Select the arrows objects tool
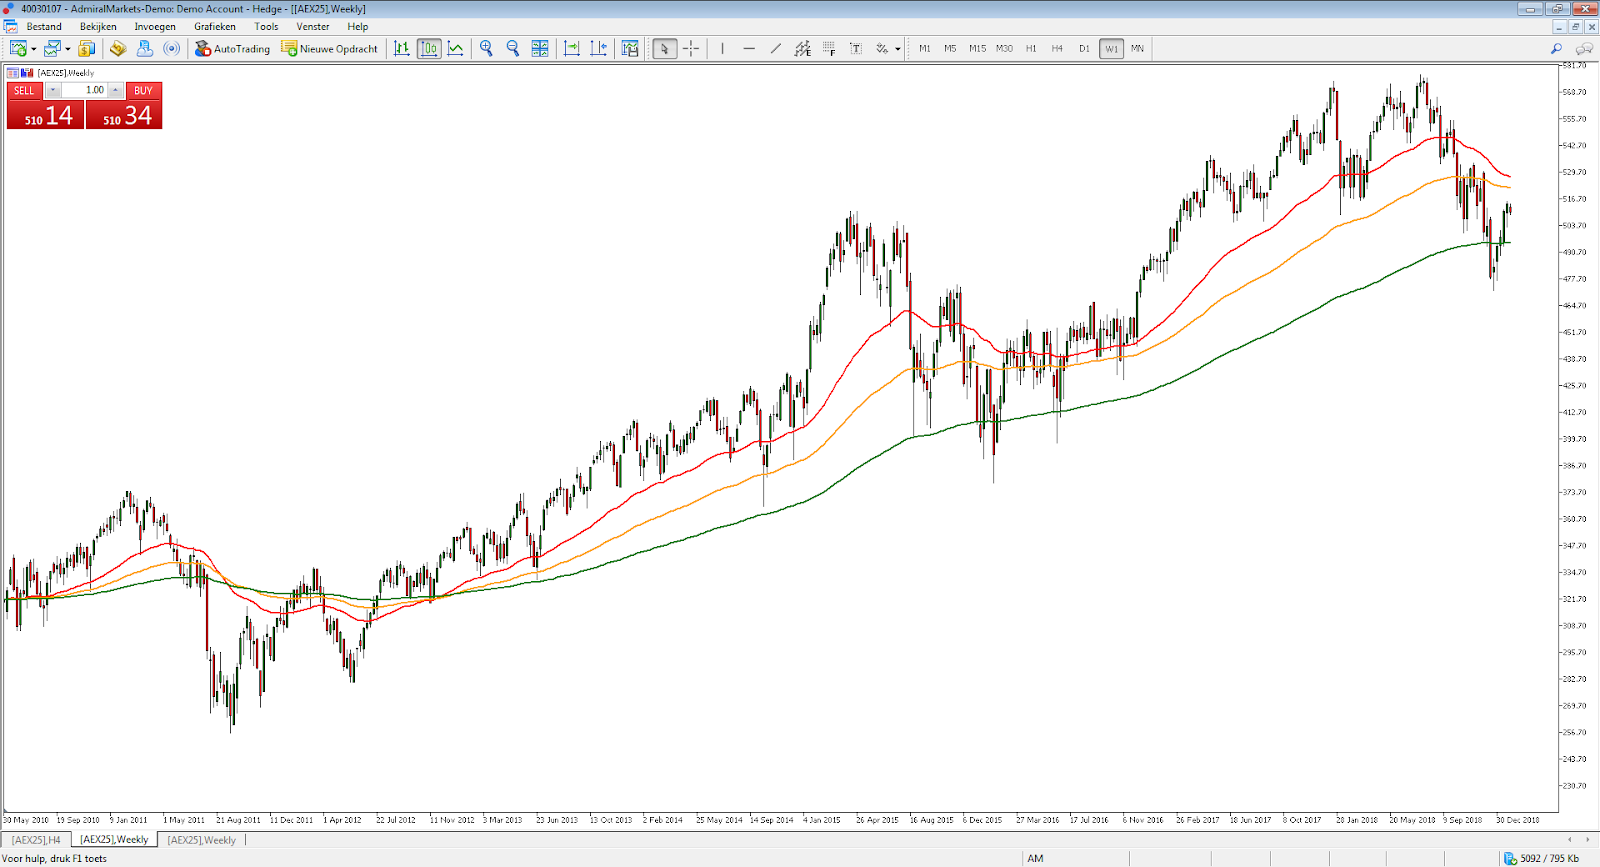 click(882, 48)
